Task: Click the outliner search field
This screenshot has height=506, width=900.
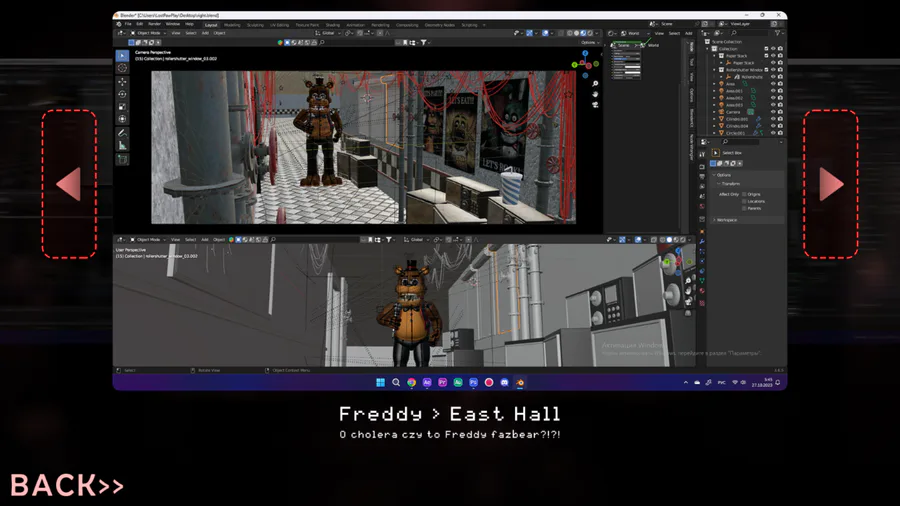Action: tap(751, 33)
